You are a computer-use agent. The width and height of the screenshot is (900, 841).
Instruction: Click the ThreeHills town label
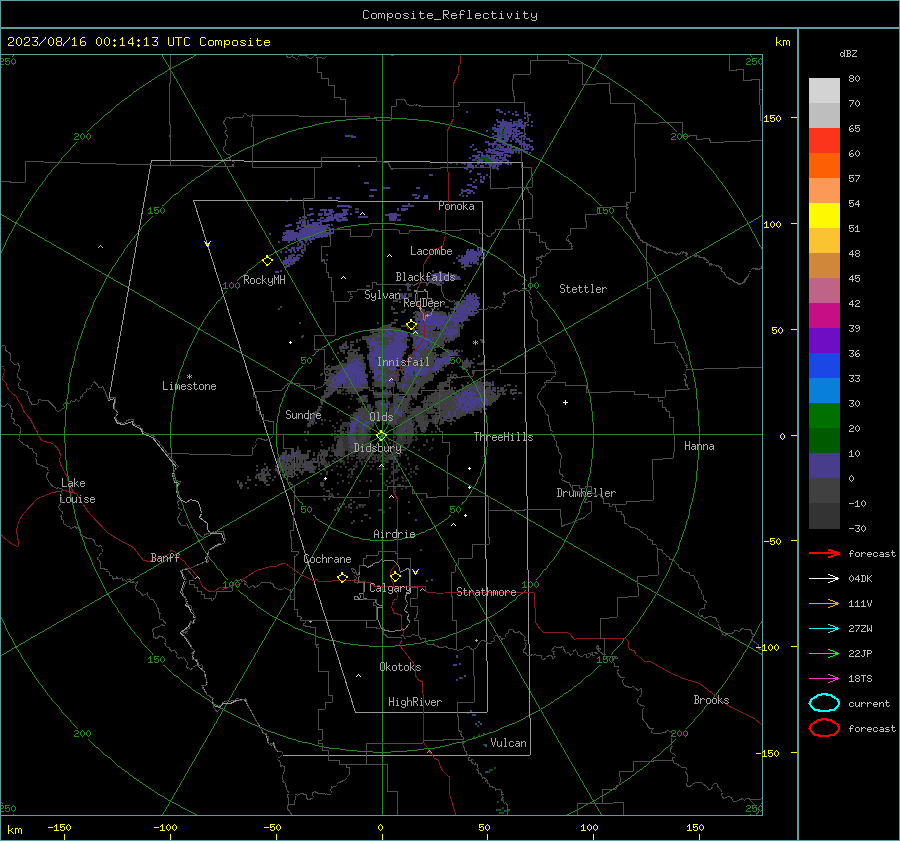503,437
